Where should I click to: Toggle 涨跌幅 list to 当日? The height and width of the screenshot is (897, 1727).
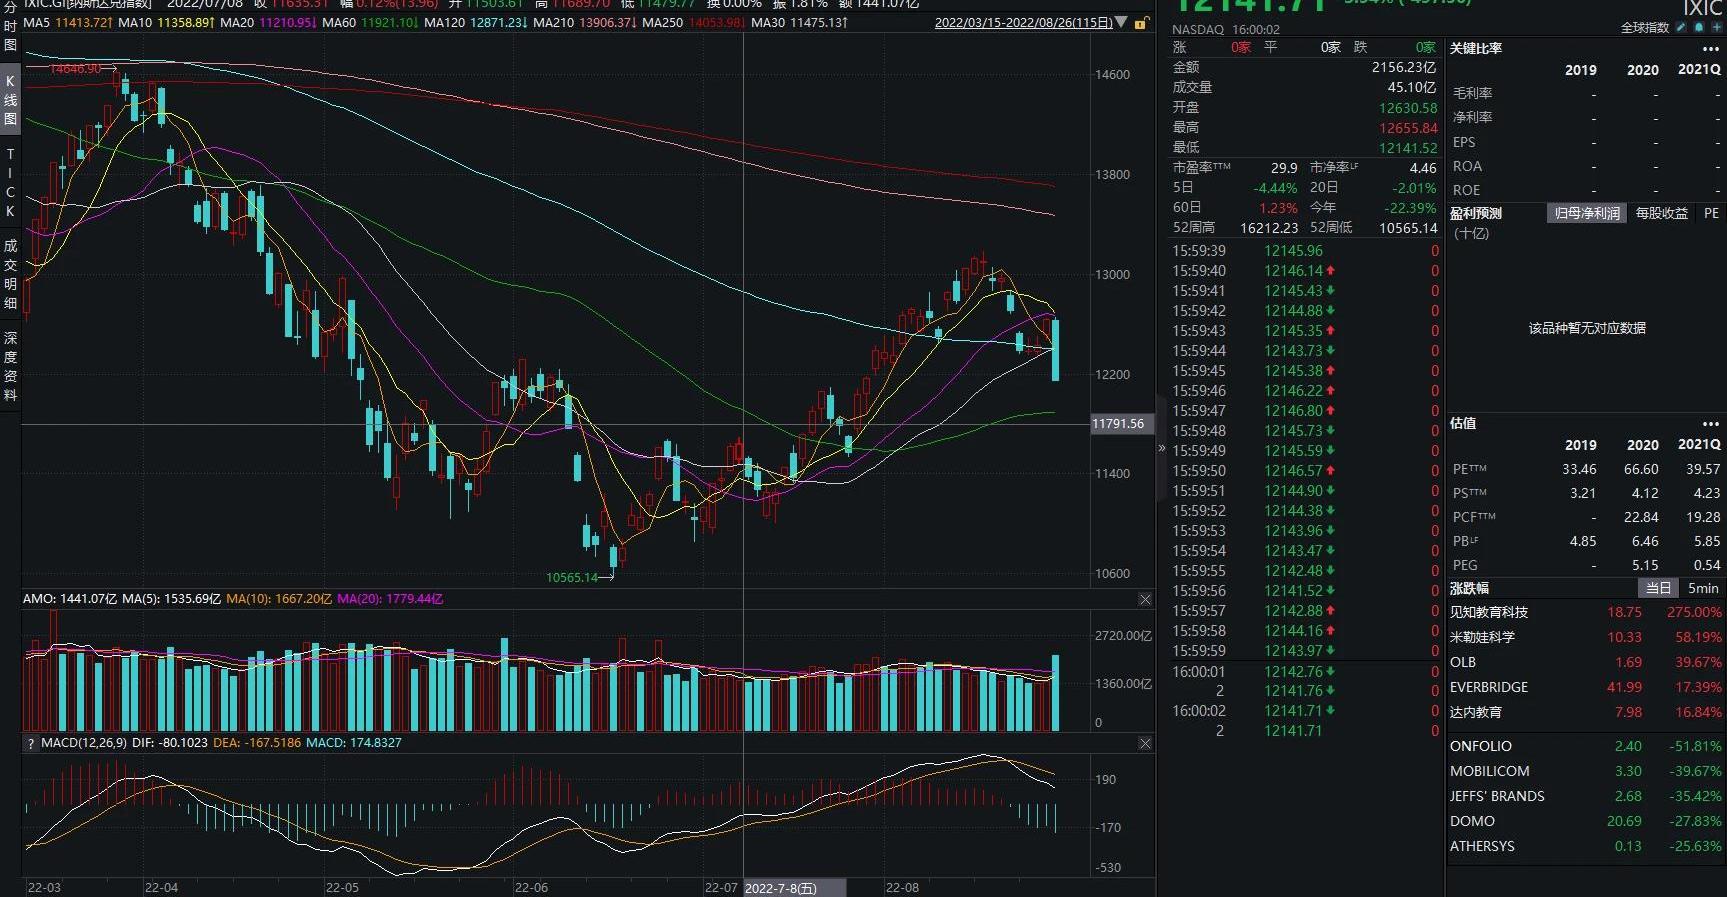[1658, 588]
